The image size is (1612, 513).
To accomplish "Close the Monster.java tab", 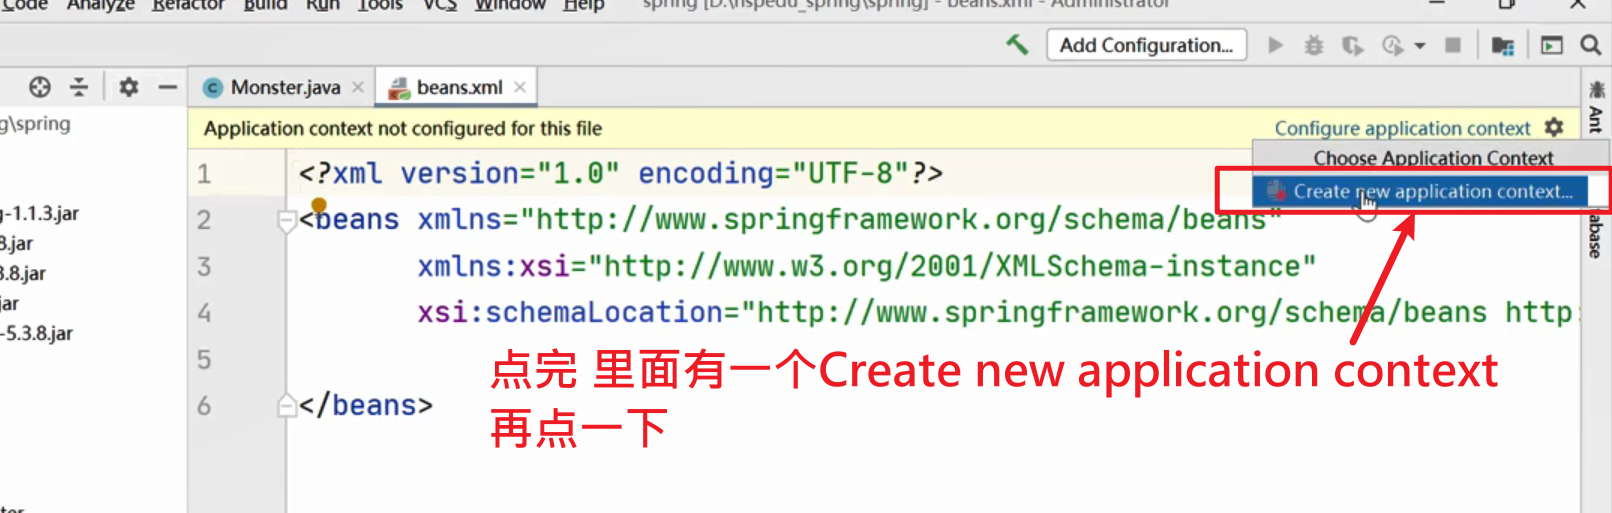I will click(358, 87).
